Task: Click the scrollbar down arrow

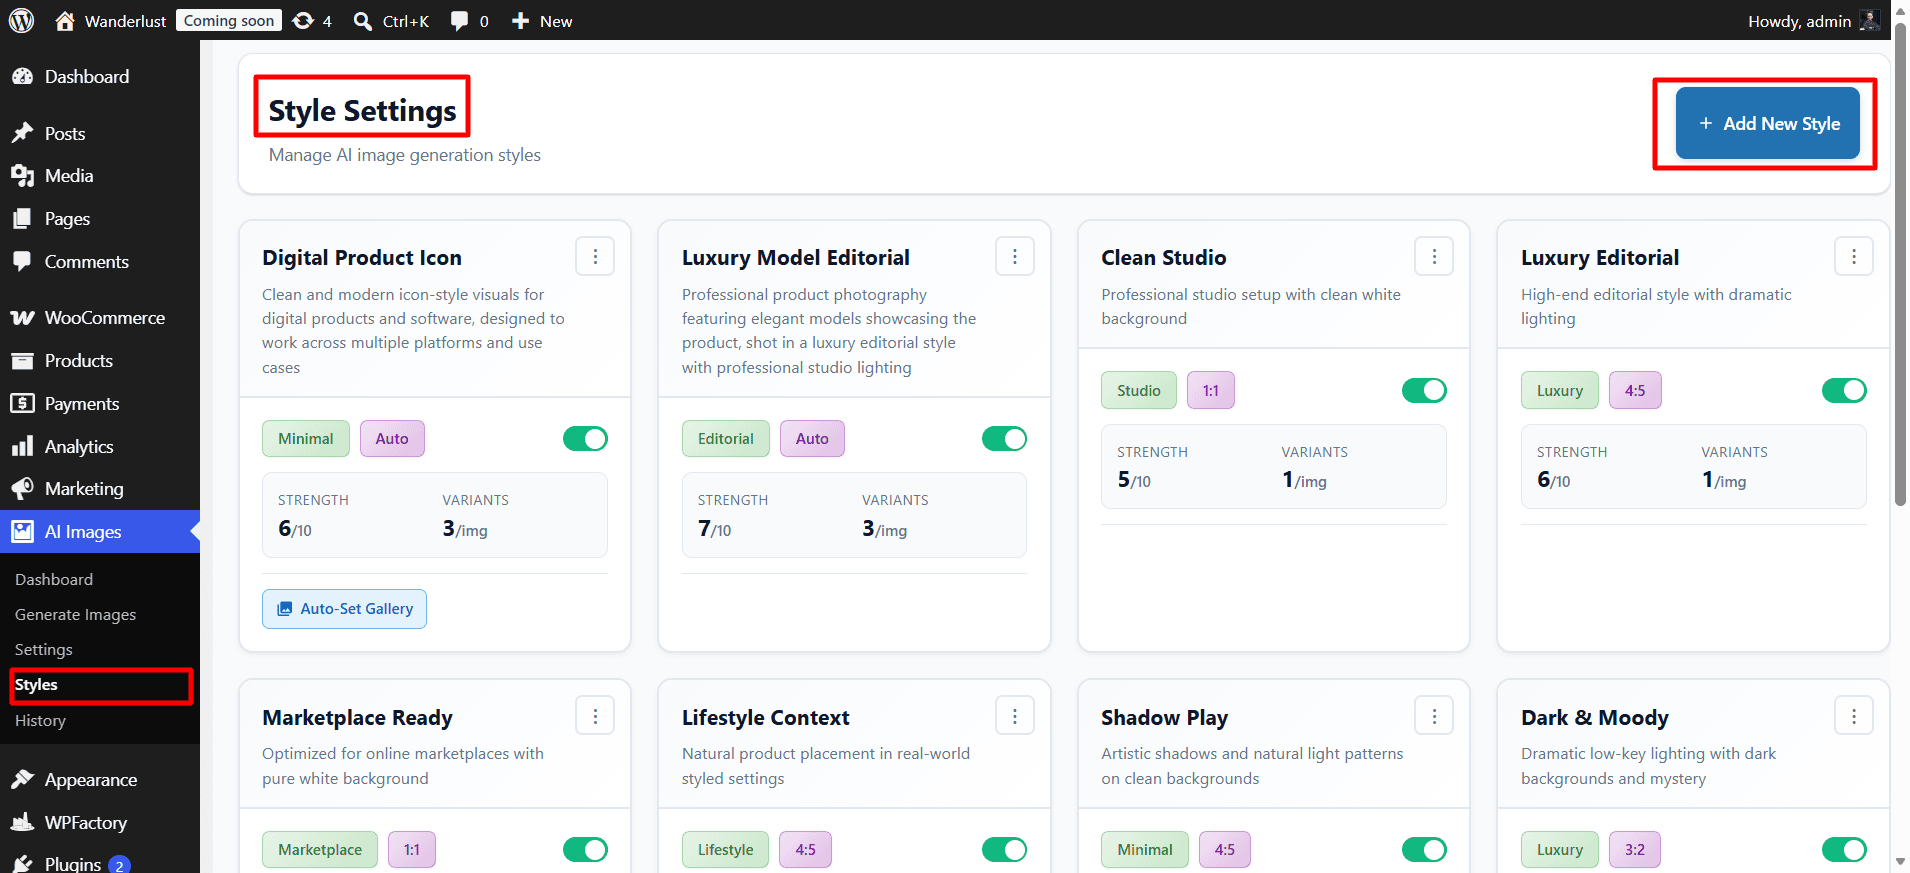Action: [1900, 861]
